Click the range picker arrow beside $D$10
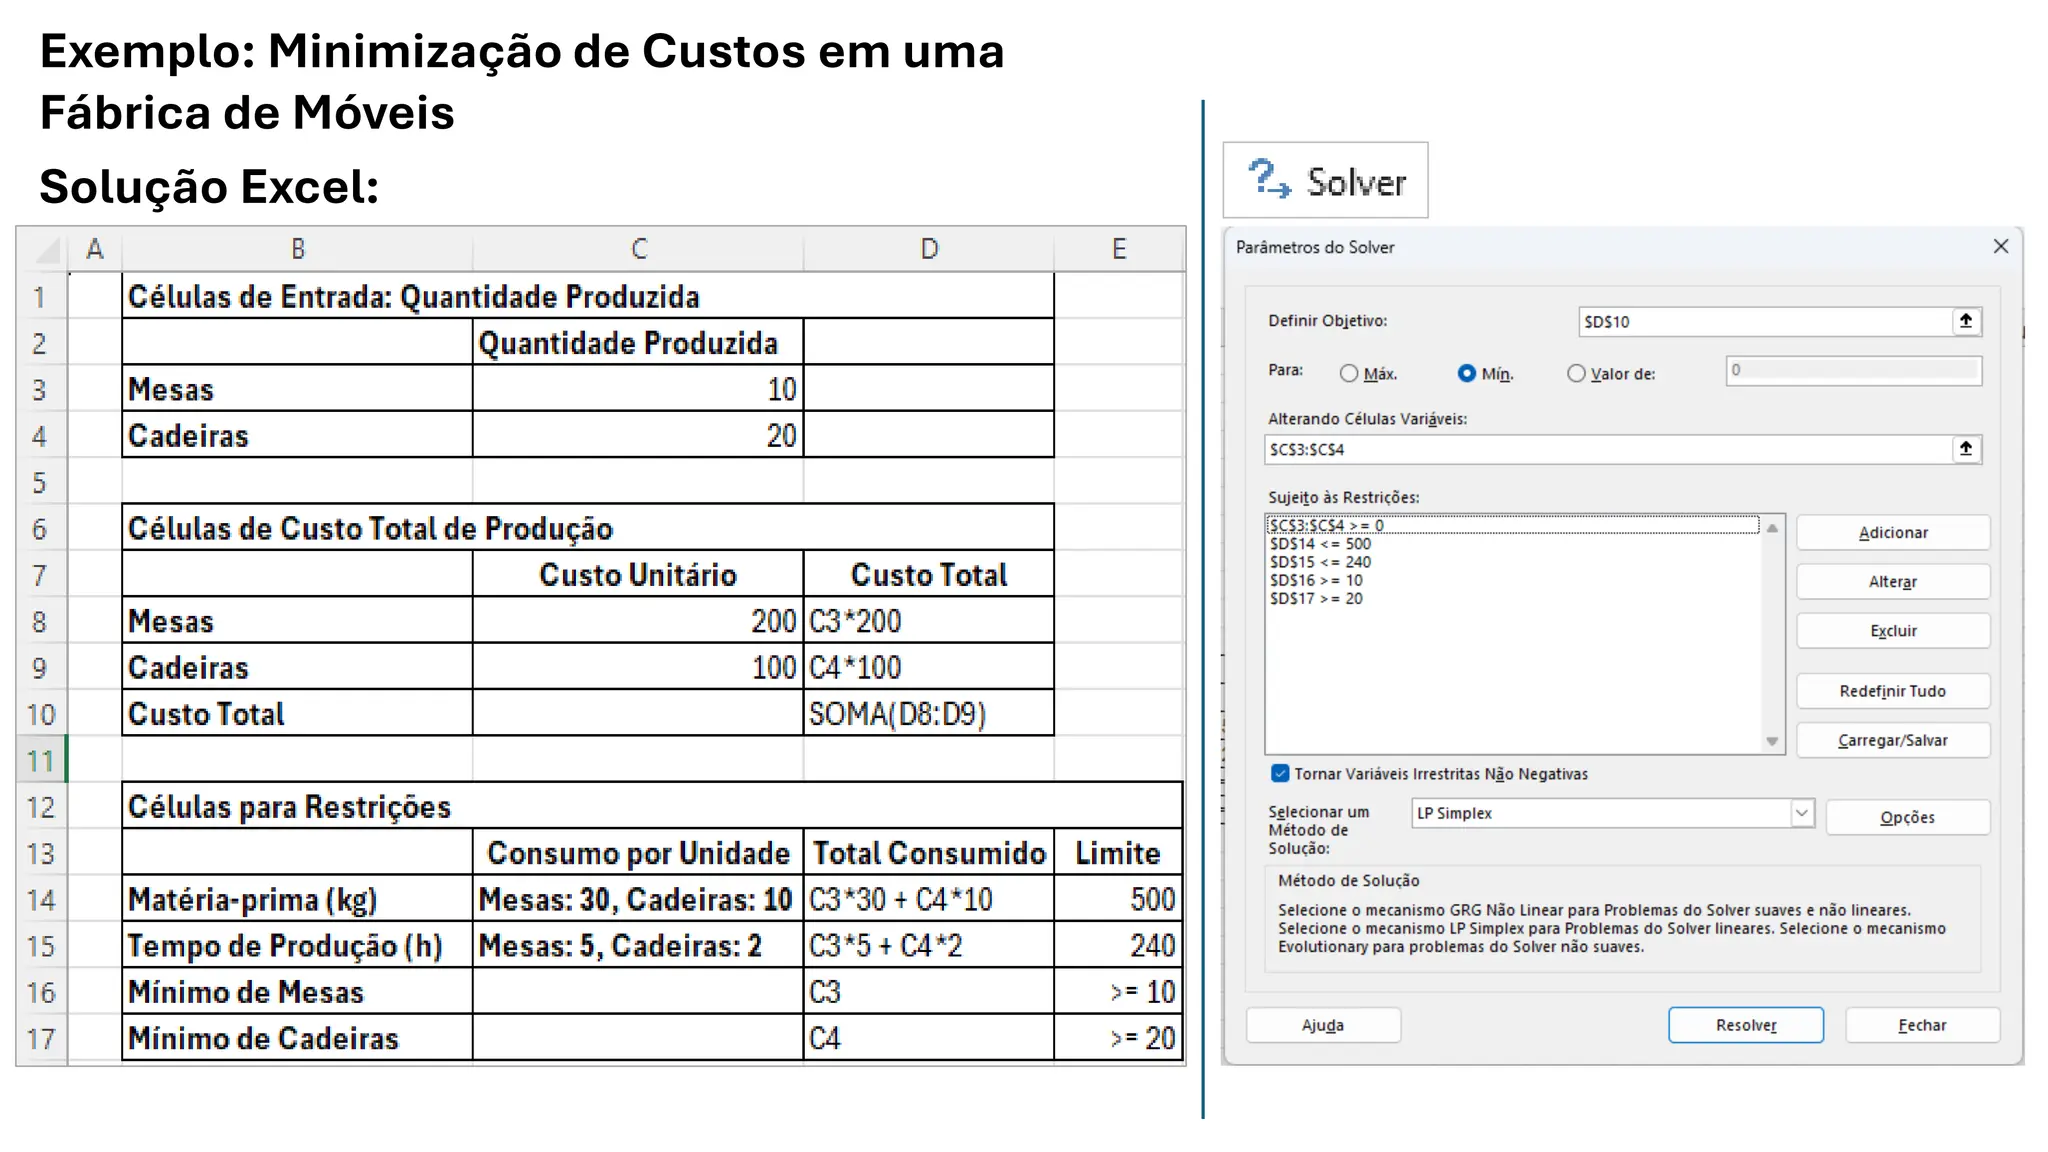This screenshot has width=2048, height=1152. click(1966, 321)
